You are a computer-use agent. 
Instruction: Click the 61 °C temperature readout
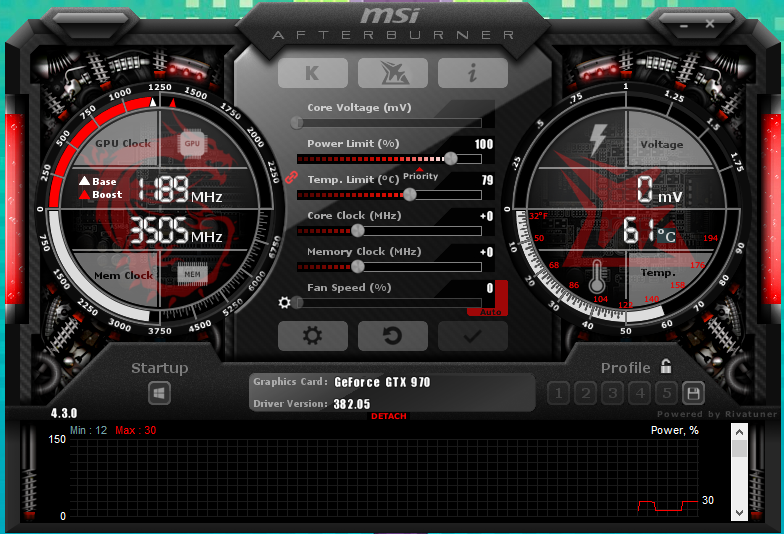tap(649, 232)
